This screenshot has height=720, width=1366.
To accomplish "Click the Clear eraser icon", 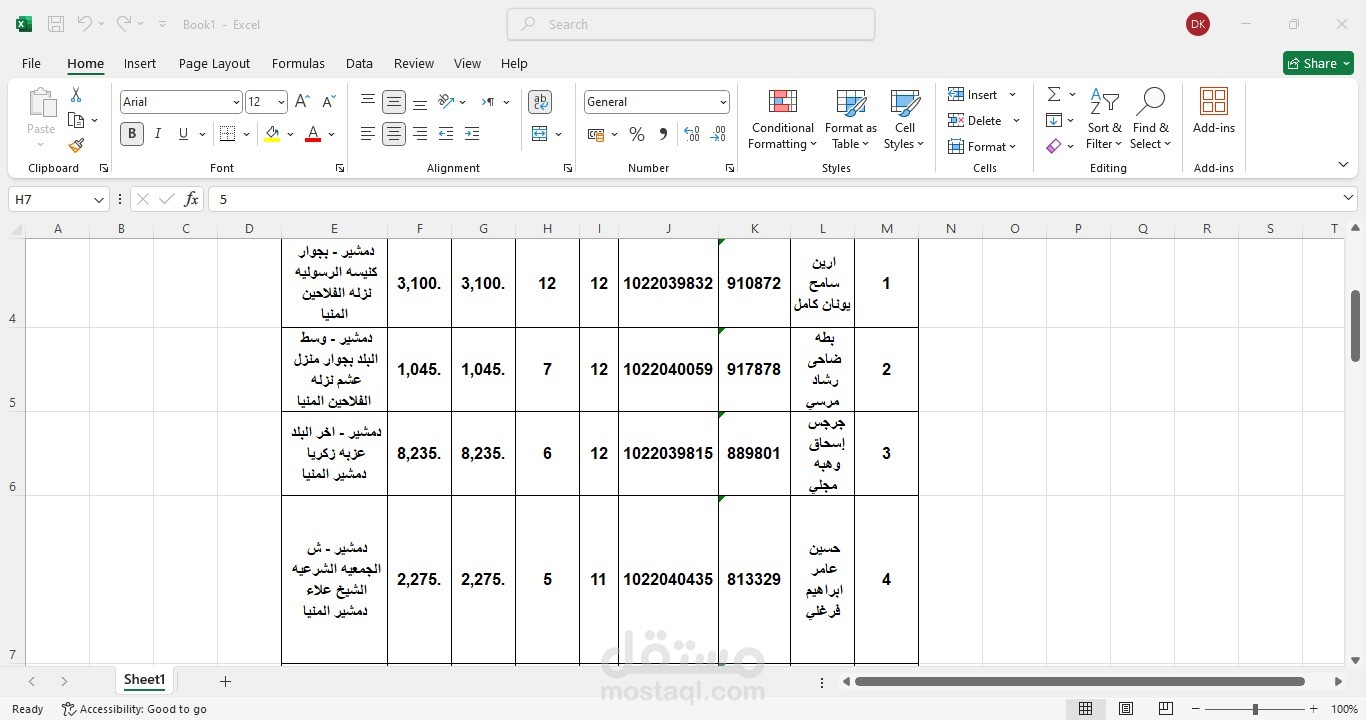I will click(1054, 146).
